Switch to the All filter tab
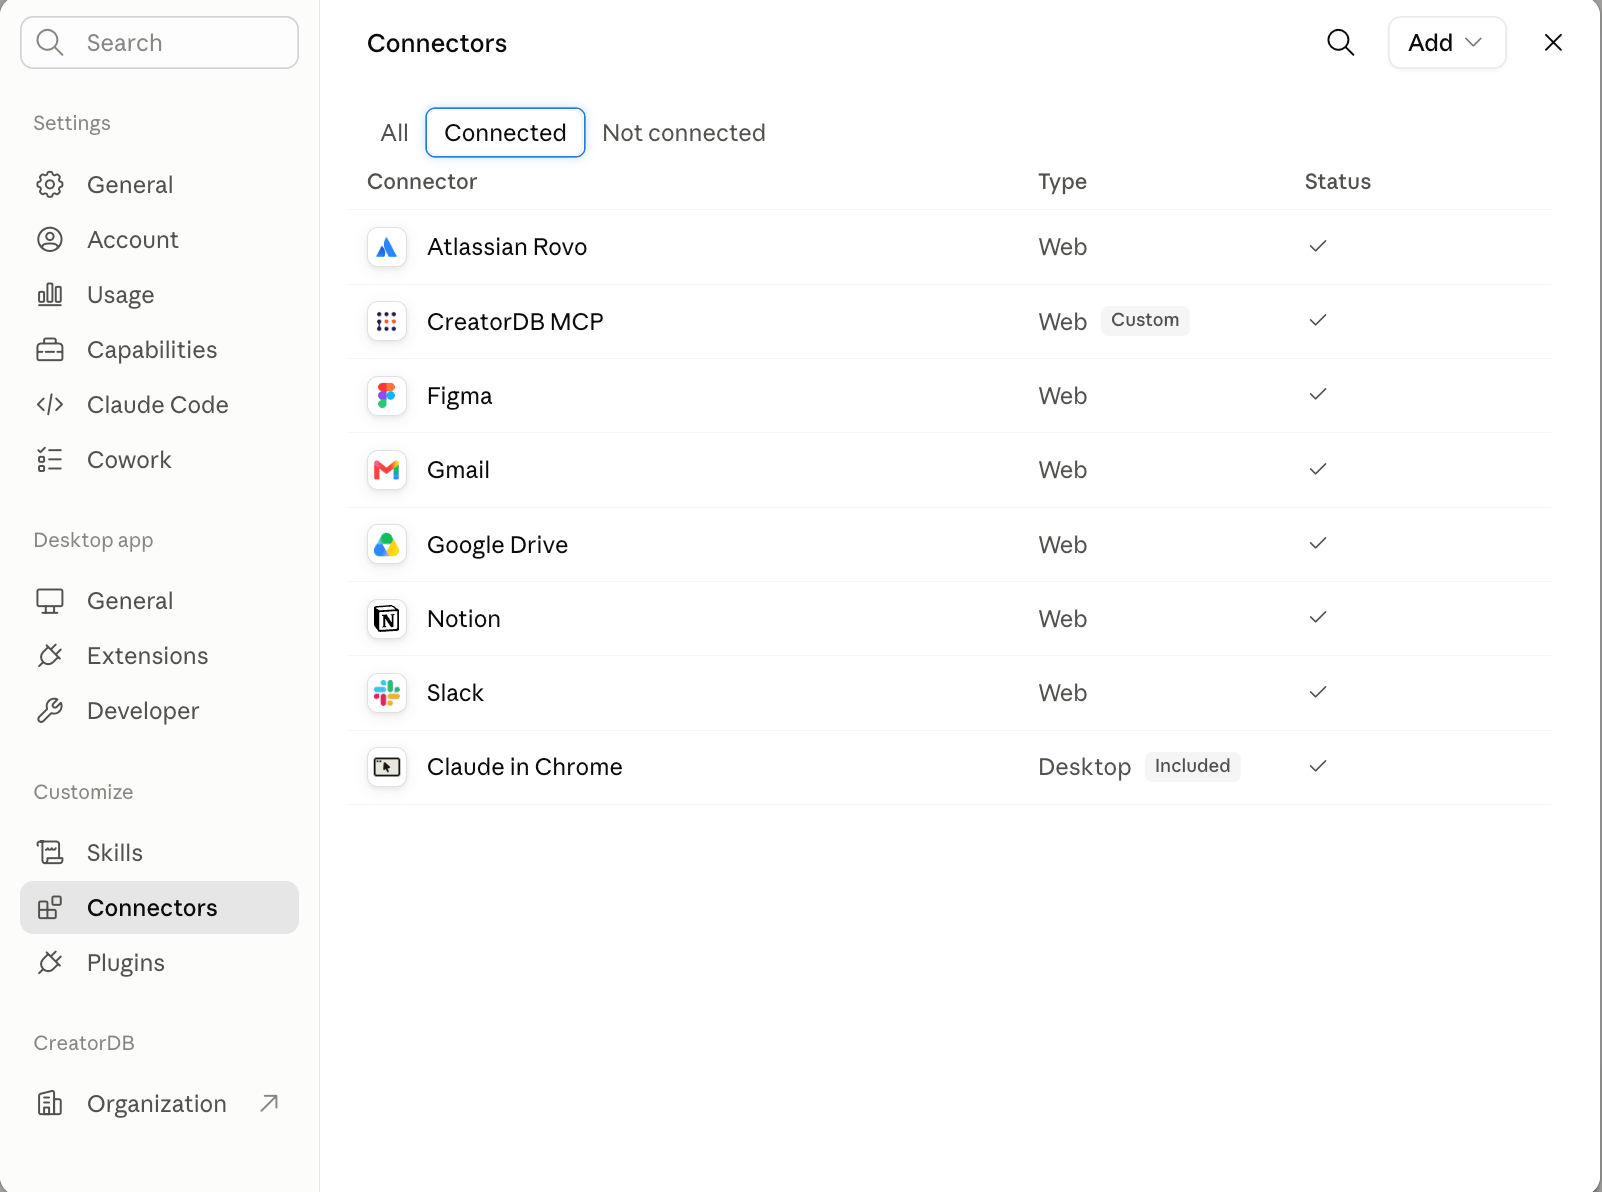 [x=394, y=132]
